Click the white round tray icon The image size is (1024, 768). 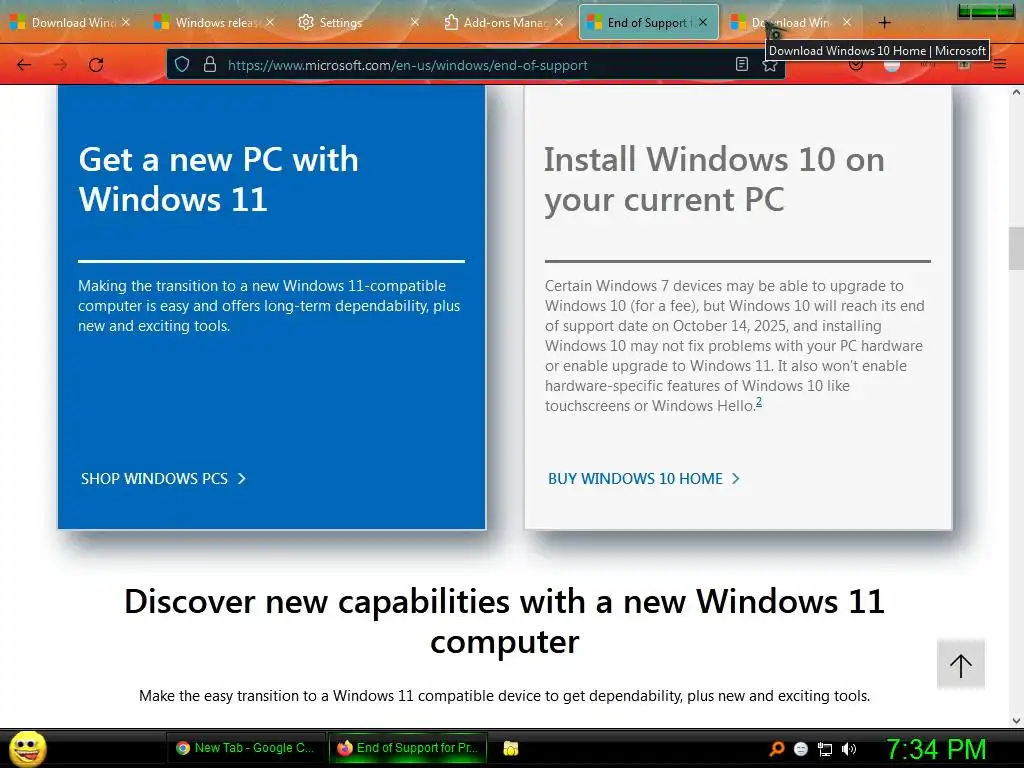801,749
